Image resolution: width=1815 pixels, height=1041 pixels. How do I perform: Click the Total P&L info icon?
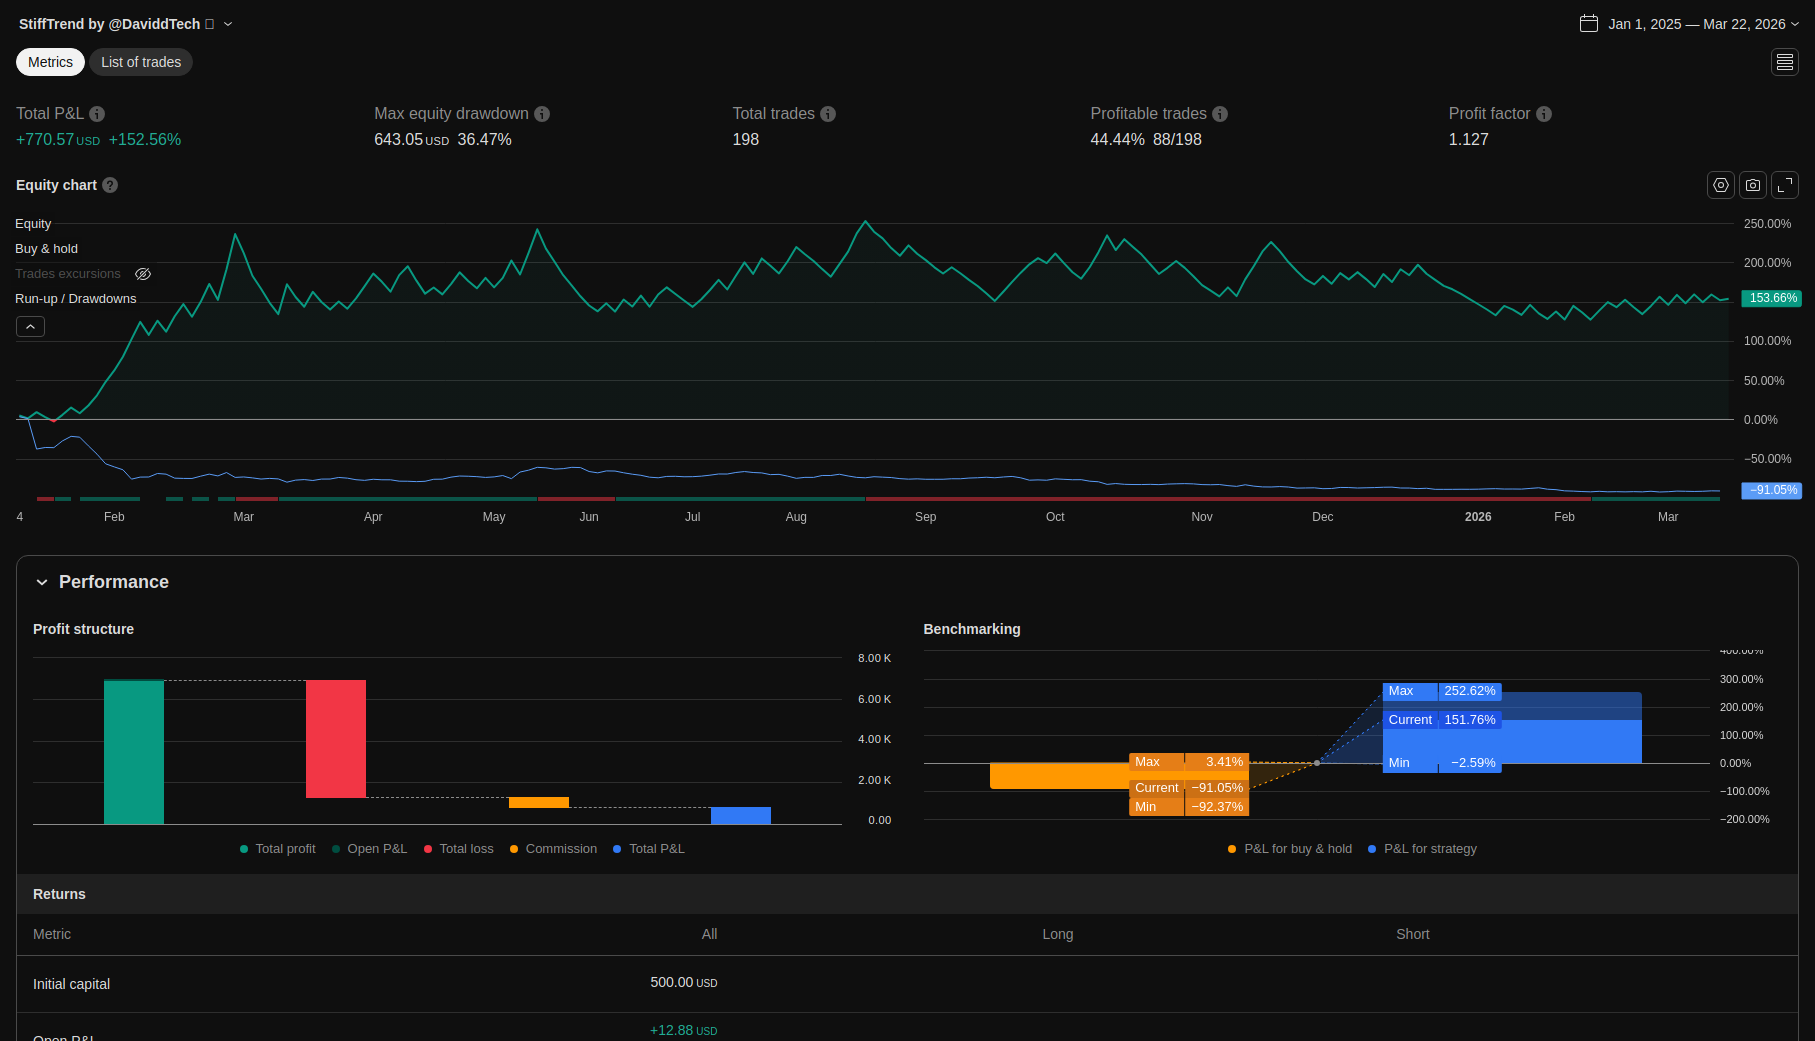click(x=97, y=114)
